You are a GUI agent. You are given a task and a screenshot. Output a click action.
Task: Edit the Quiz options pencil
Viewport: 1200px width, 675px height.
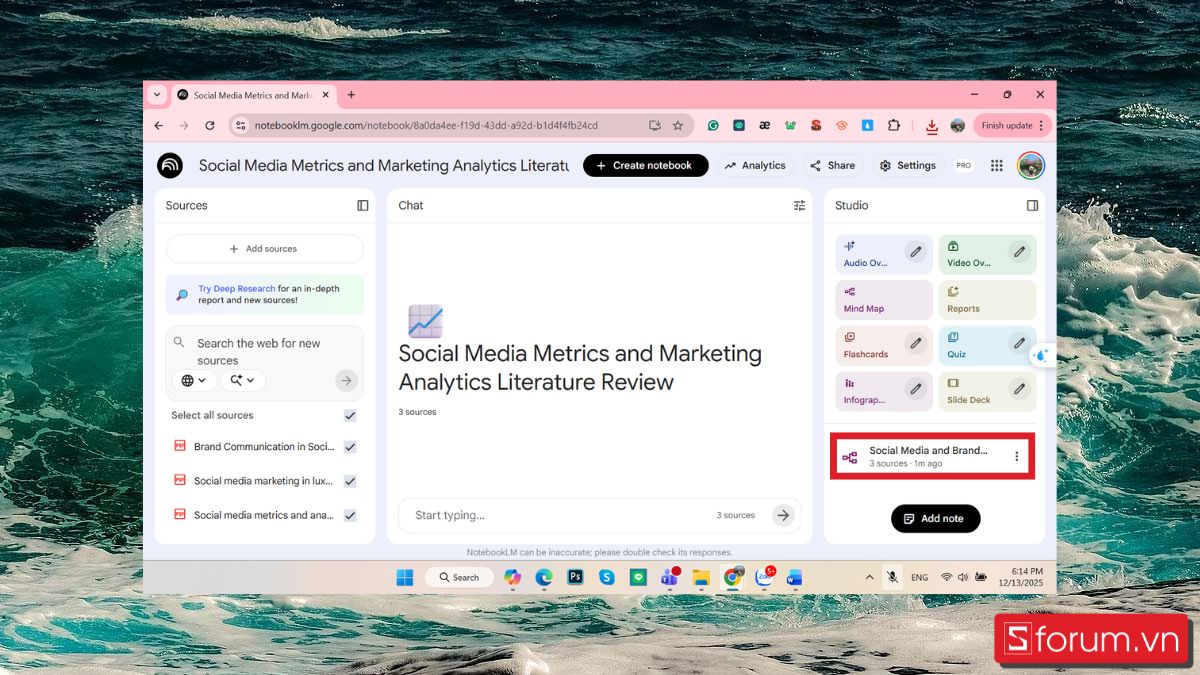tap(1019, 343)
